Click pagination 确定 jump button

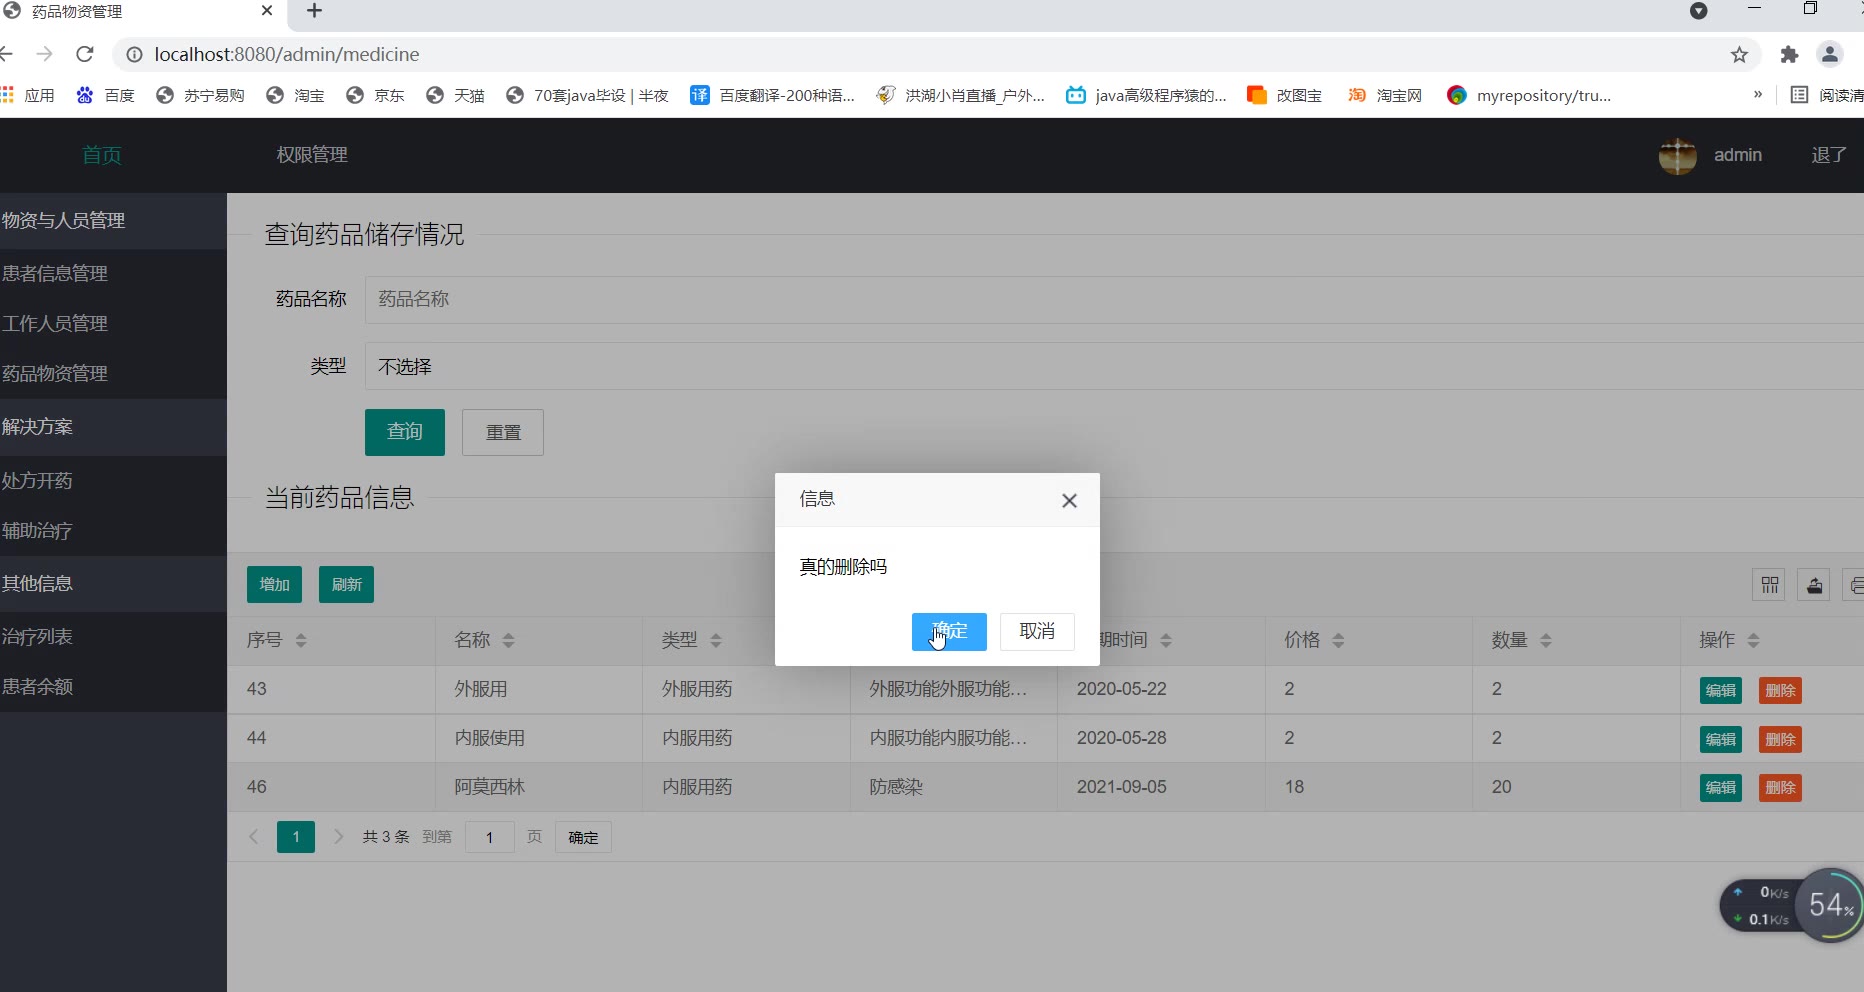(x=583, y=837)
